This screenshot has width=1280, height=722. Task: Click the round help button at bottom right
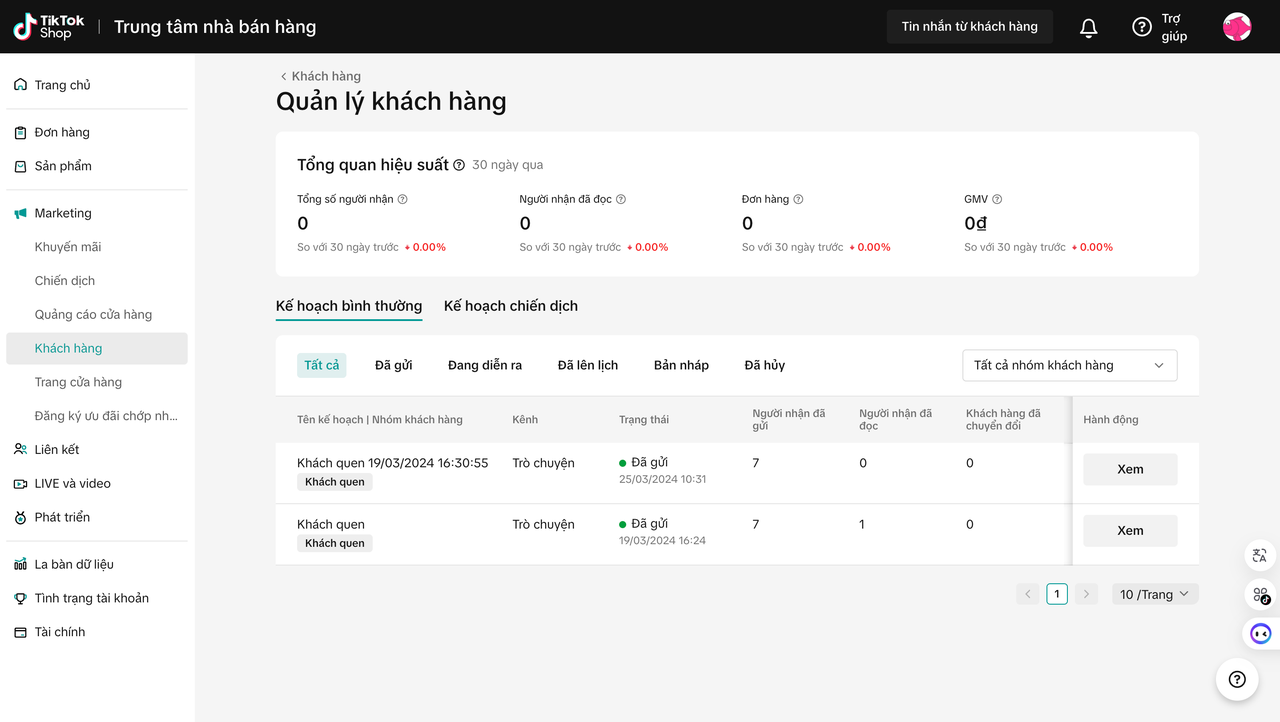click(x=1237, y=680)
